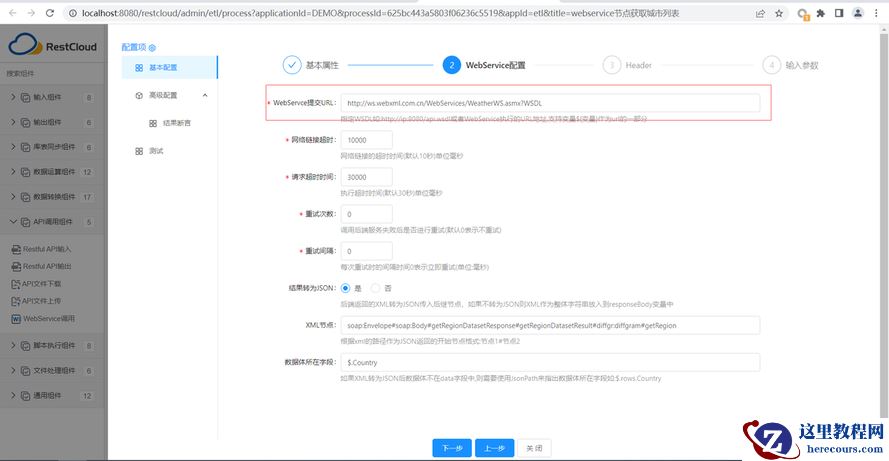Go to step 1 基本属性
The width and height of the screenshot is (889, 461).
click(311, 65)
